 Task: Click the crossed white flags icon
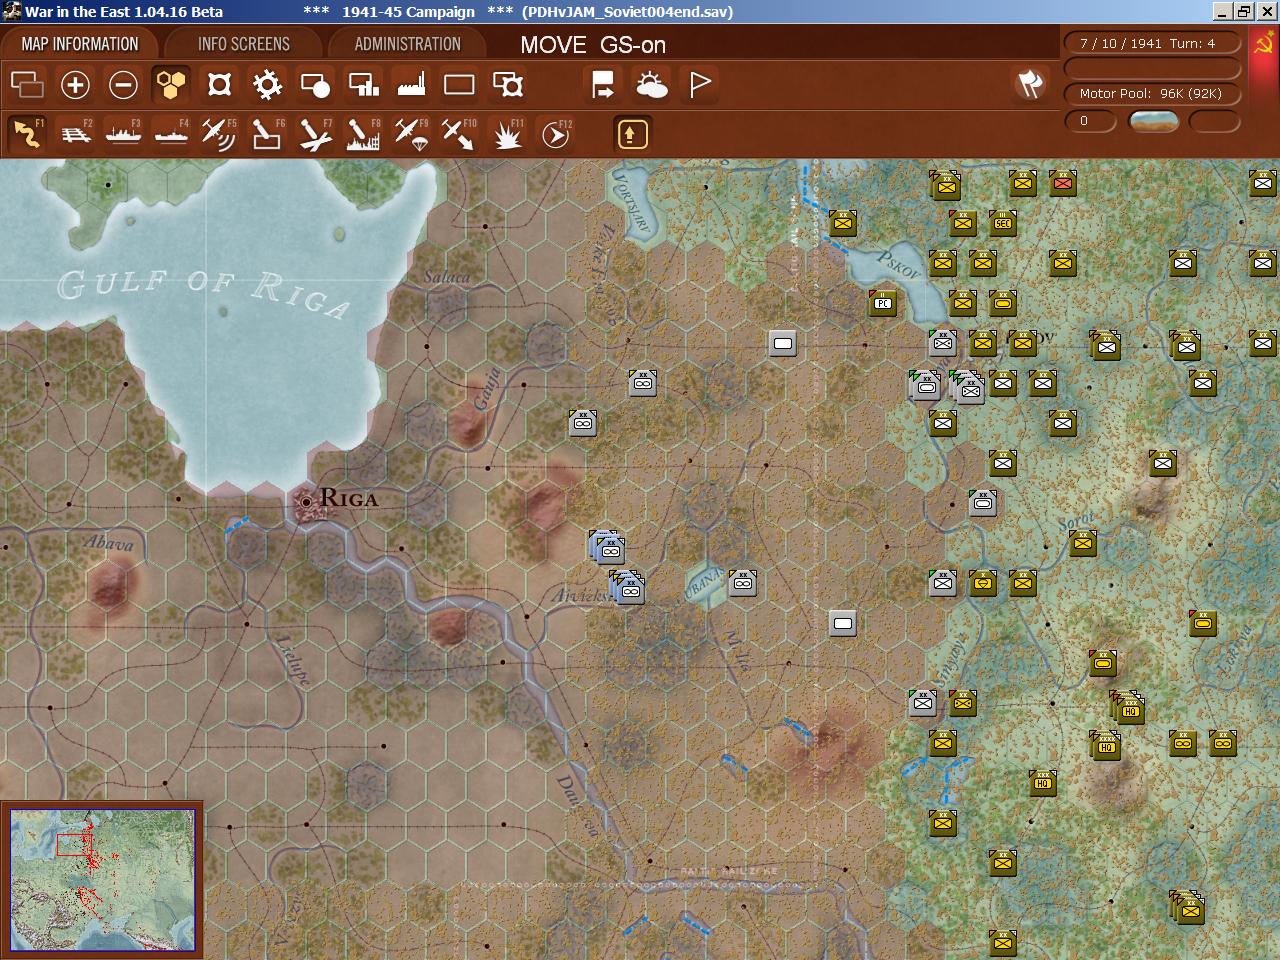tap(1030, 85)
